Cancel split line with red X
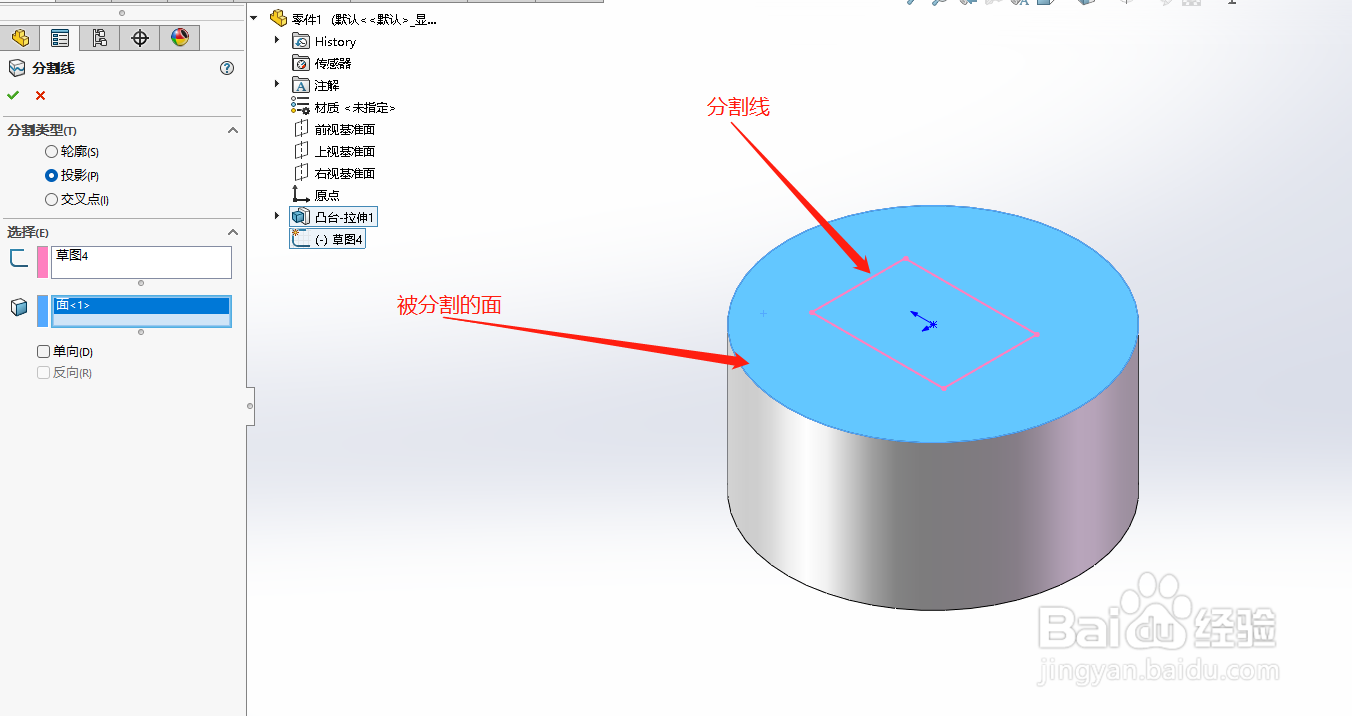The height and width of the screenshot is (716, 1352). [x=40, y=95]
